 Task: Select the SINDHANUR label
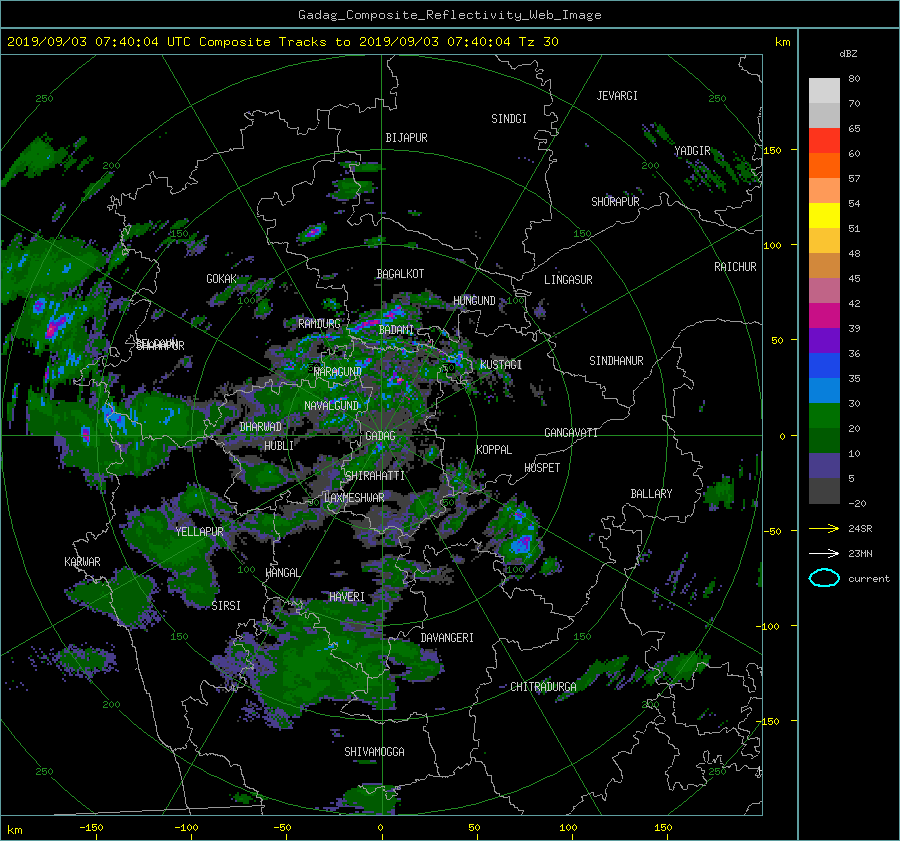click(616, 361)
